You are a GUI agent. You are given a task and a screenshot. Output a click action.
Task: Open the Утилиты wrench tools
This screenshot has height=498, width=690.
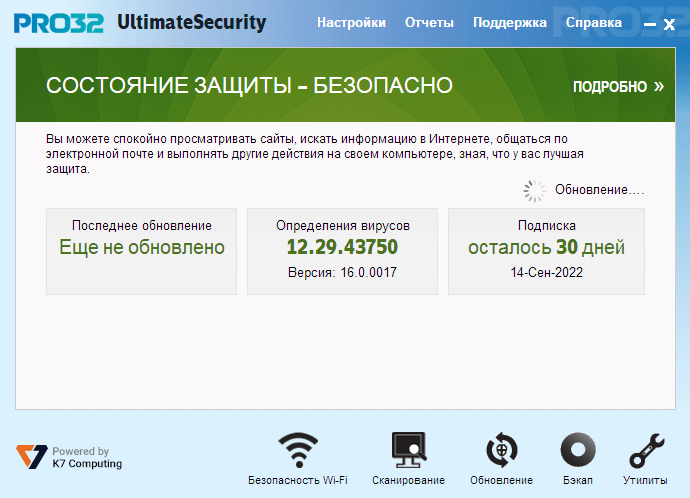pos(646,450)
